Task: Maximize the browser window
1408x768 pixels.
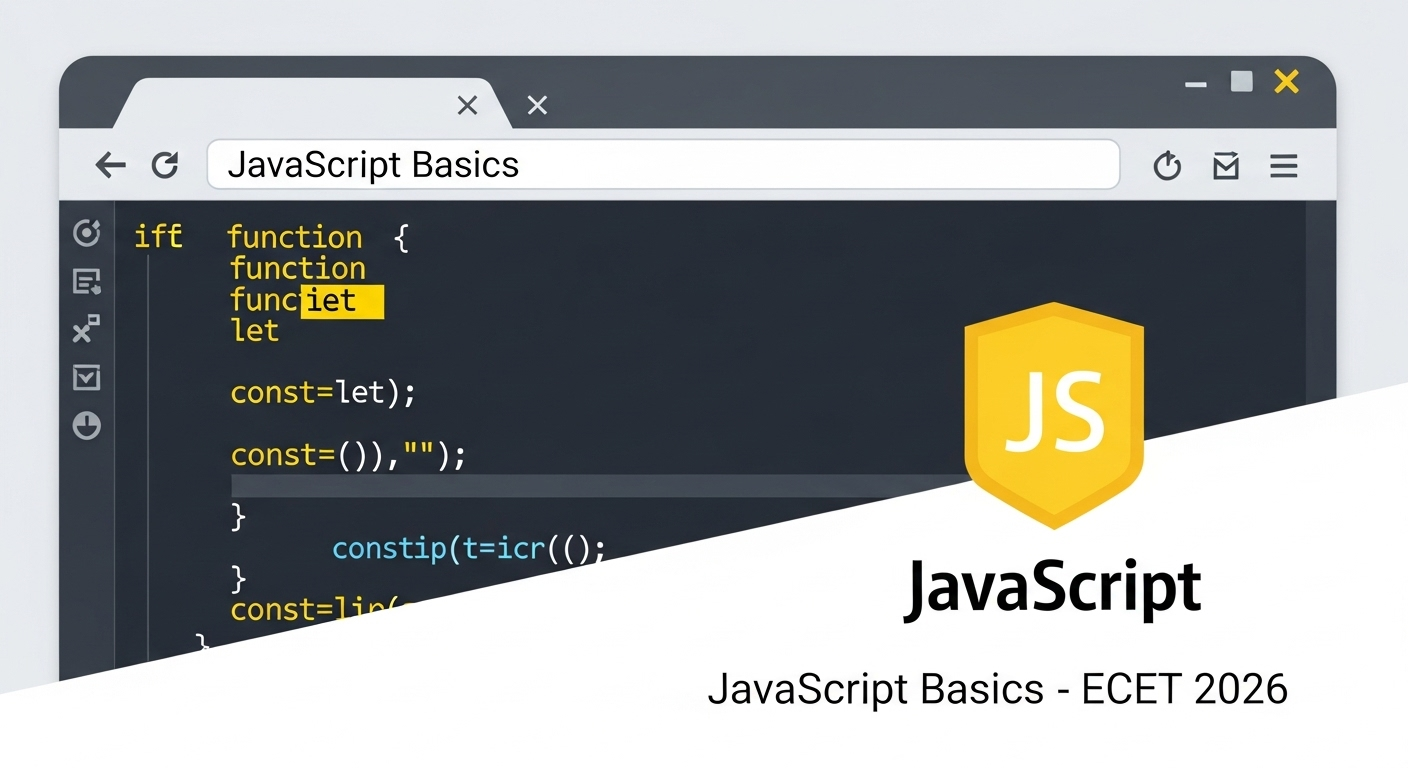Action: click(x=1242, y=81)
